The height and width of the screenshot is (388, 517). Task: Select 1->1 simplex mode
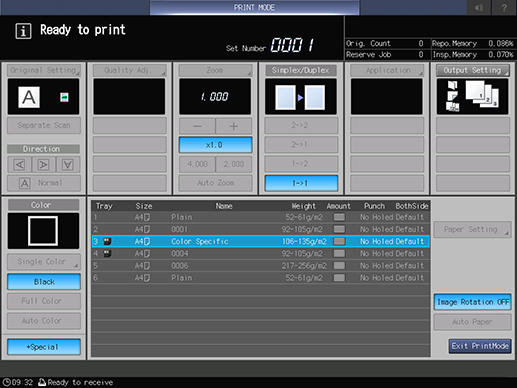click(301, 183)
